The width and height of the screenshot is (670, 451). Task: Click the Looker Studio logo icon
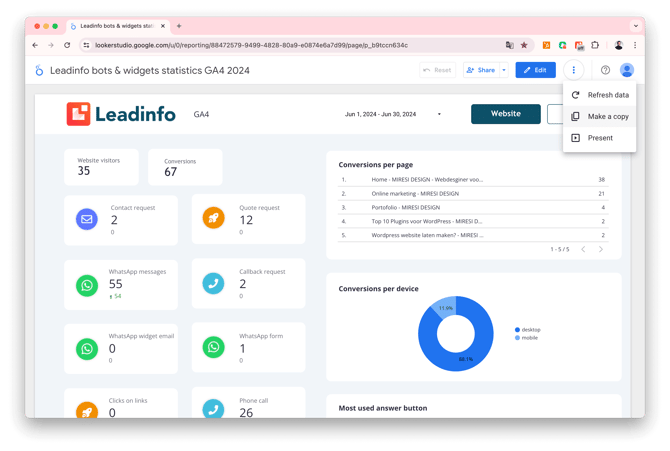(39, 70)
